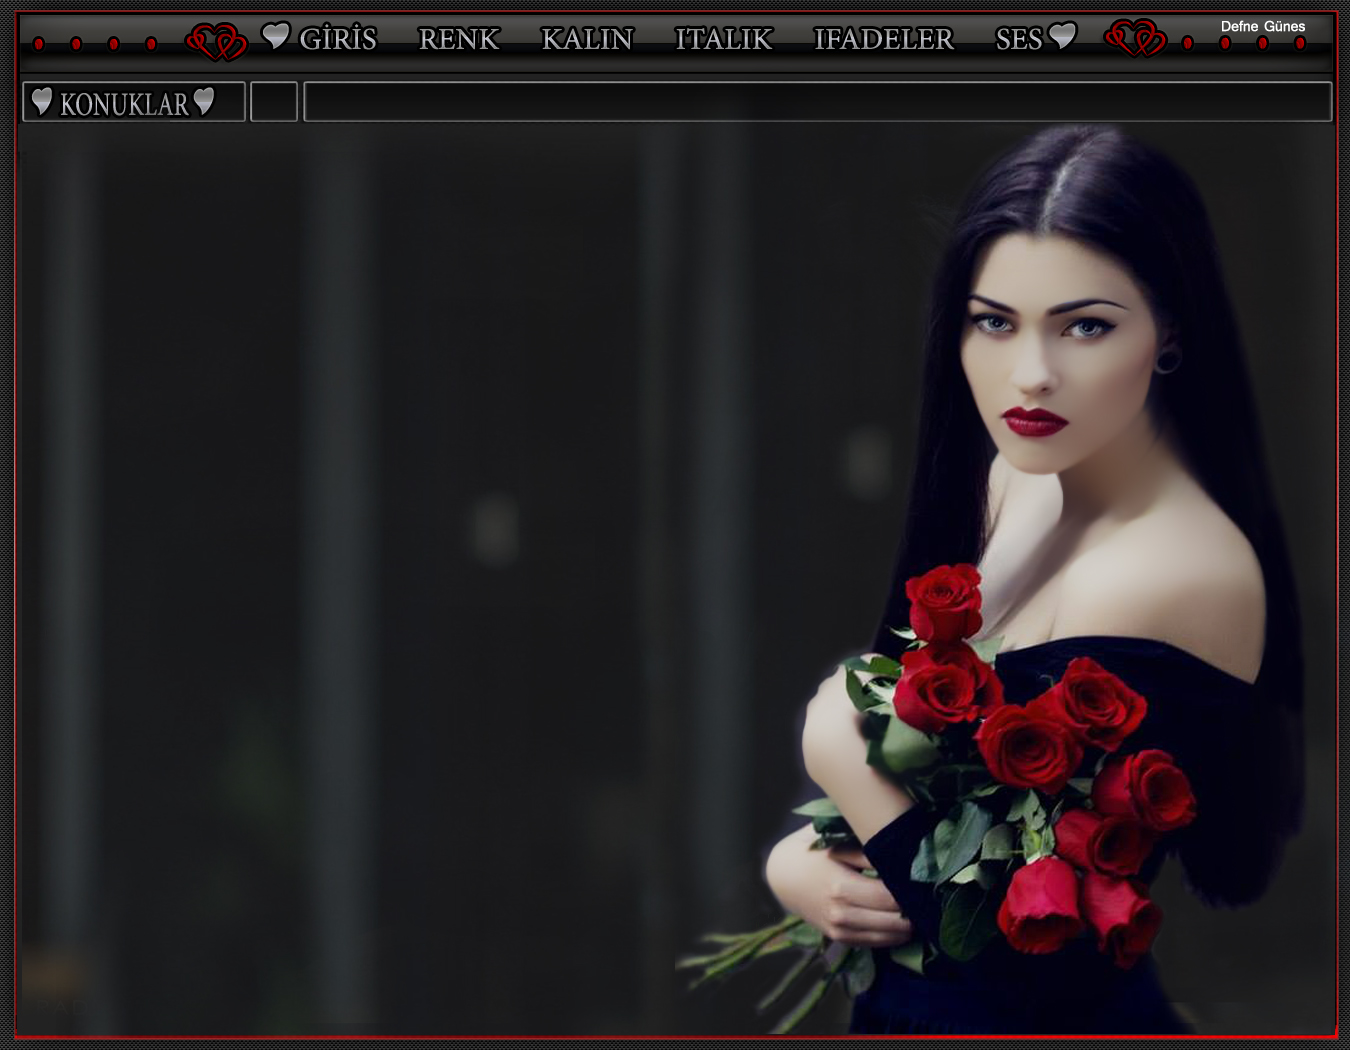1350x1050 pixels.
Task: Open the RENK color menu
Action: [459, 39]
